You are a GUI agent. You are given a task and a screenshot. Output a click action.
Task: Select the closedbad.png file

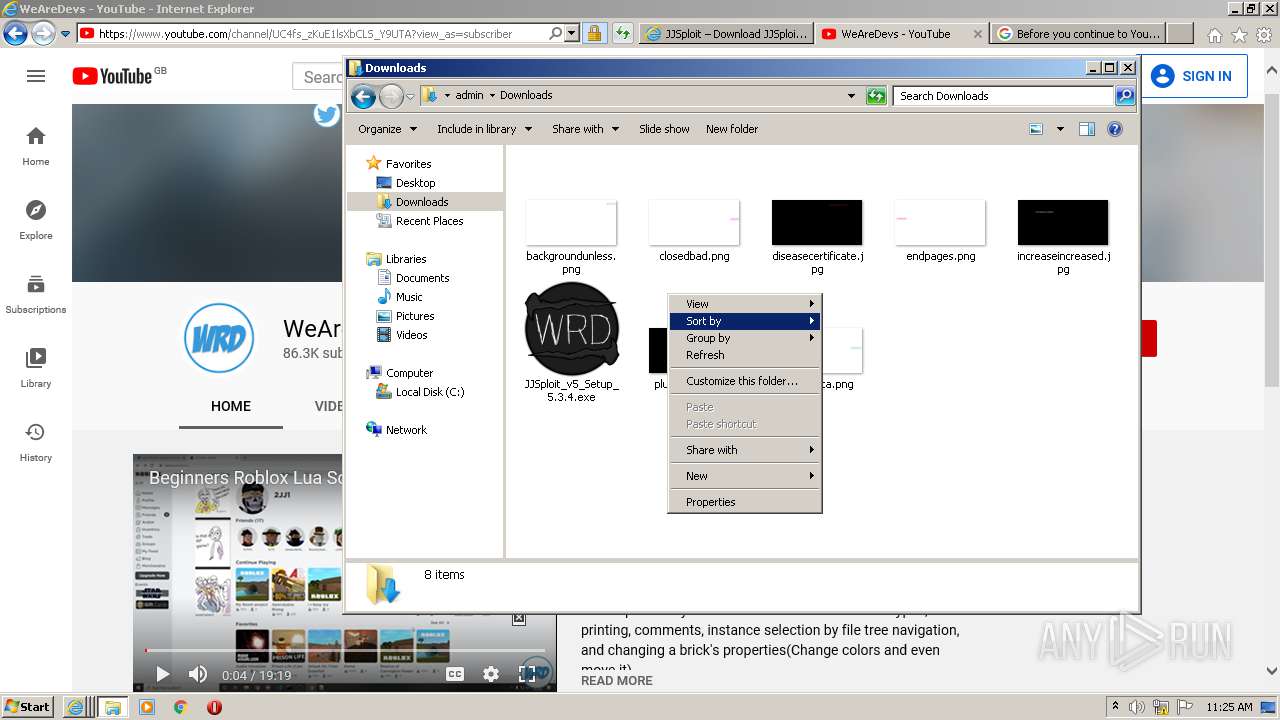point(694,231)
